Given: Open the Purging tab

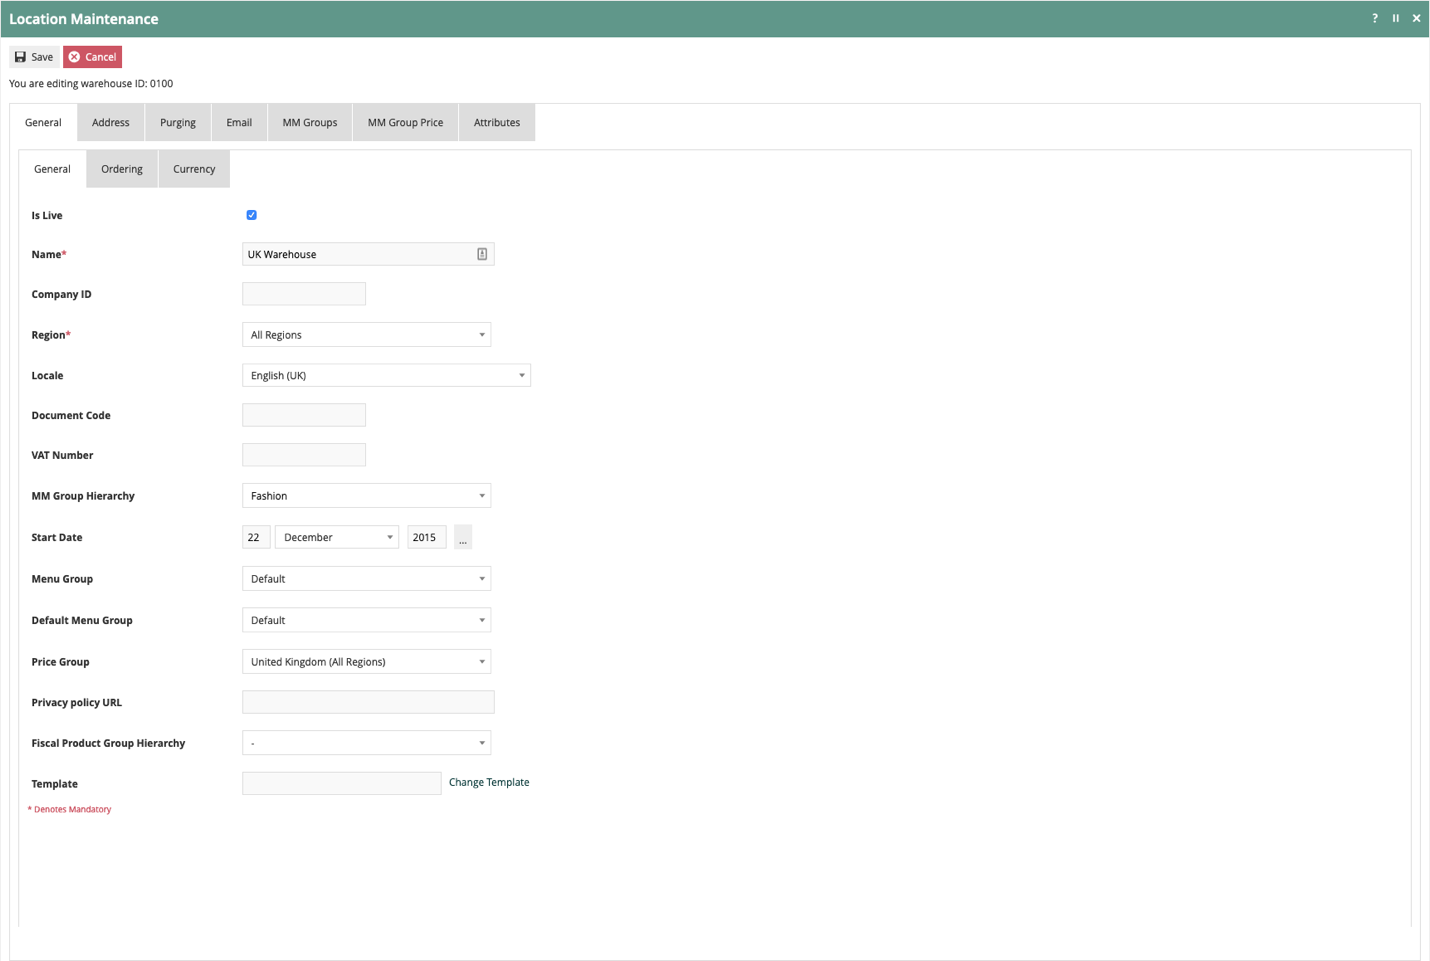Looking at the screenshot, I should point(178,123).
